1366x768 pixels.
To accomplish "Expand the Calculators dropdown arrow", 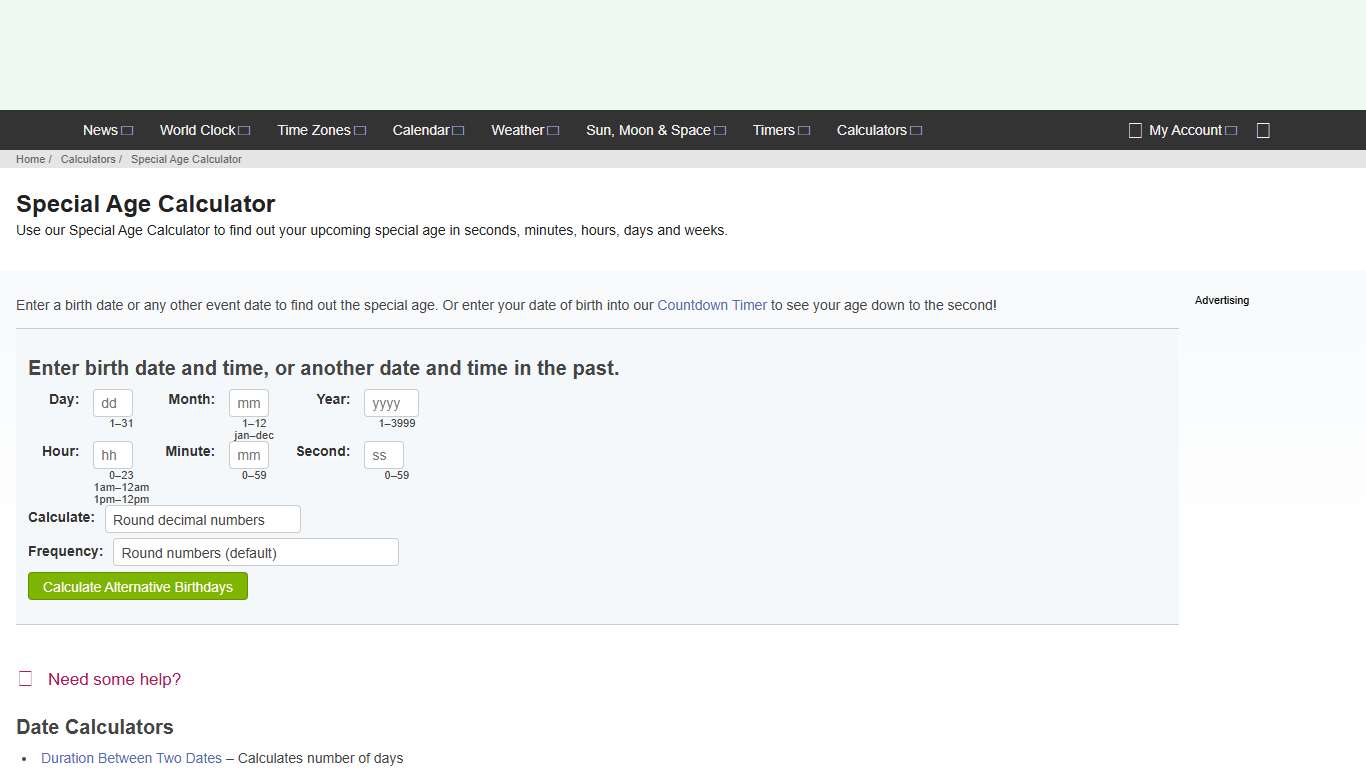I will click(x=915, y=130).
